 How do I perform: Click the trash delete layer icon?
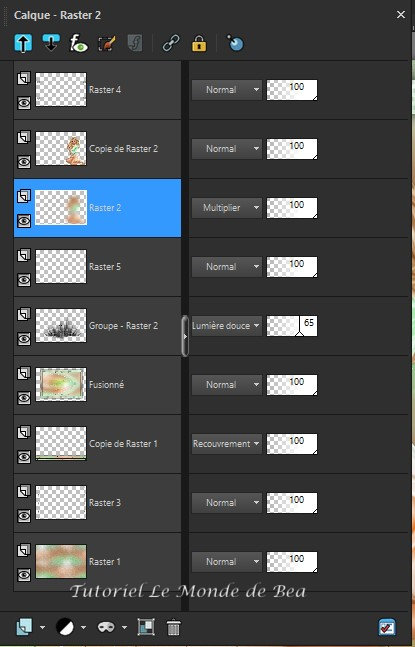point(174,627)
